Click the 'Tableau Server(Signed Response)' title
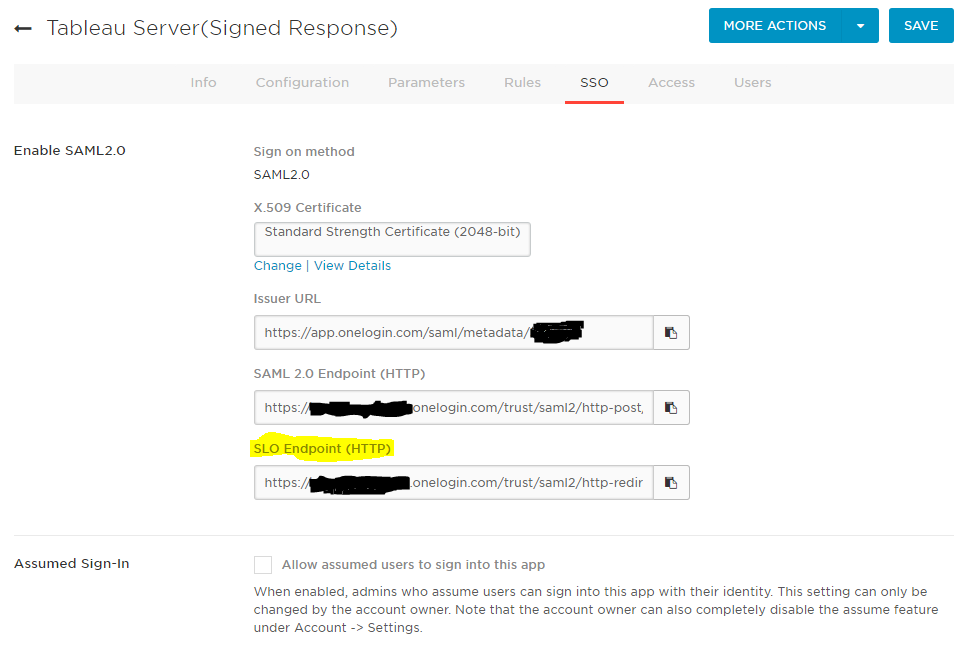Viewport: 968px width, 664px height. point(222,28)
